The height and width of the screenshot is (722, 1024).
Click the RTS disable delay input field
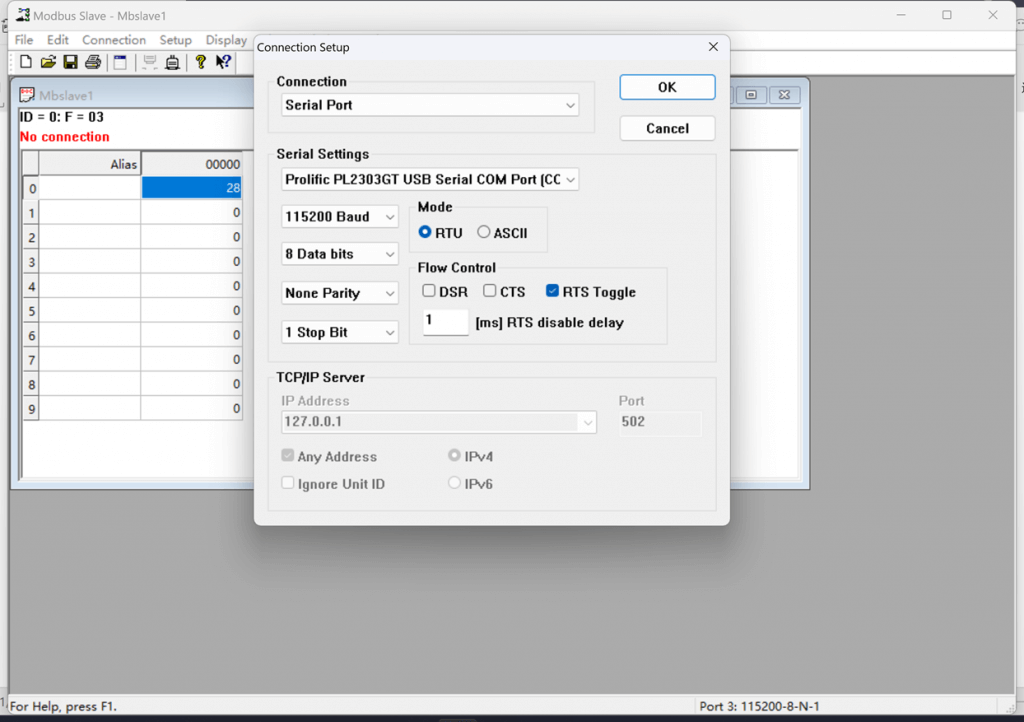pos(445,322)
